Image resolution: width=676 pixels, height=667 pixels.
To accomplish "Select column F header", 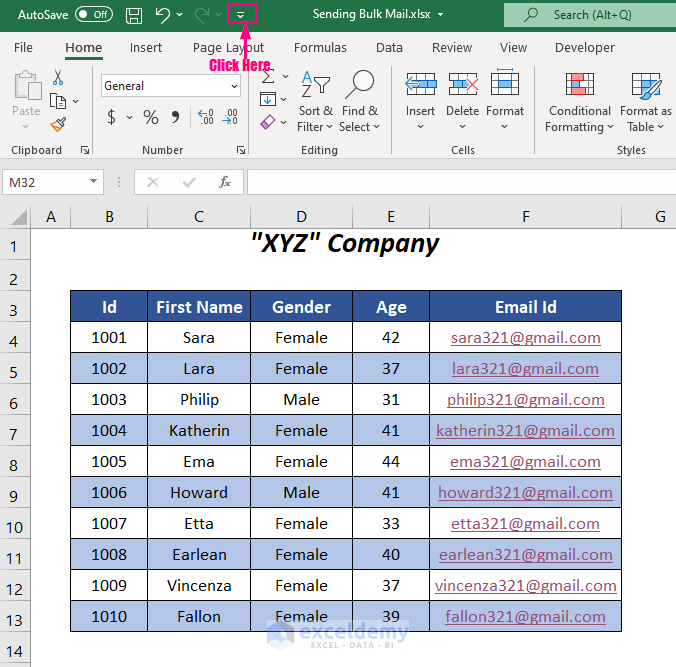I will coord(526,216).
